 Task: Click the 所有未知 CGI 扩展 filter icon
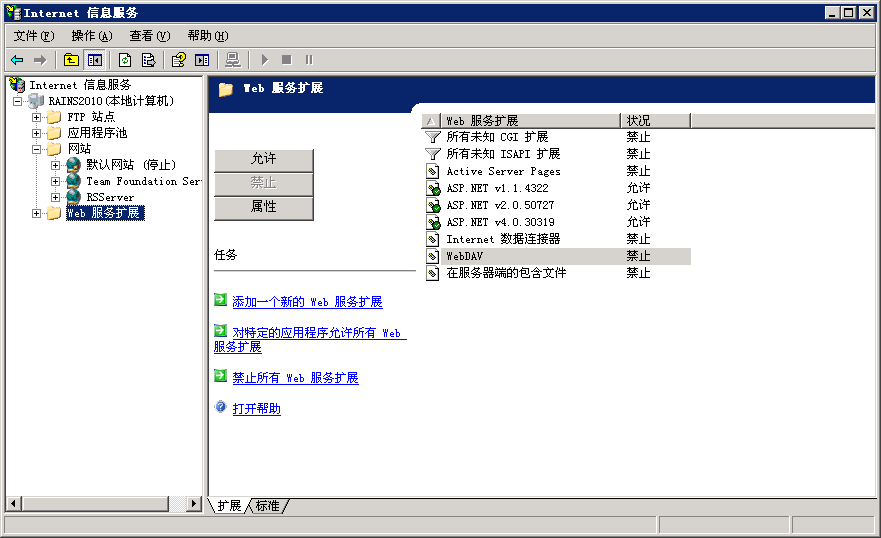pyautogui.click(x=433, y=137)
